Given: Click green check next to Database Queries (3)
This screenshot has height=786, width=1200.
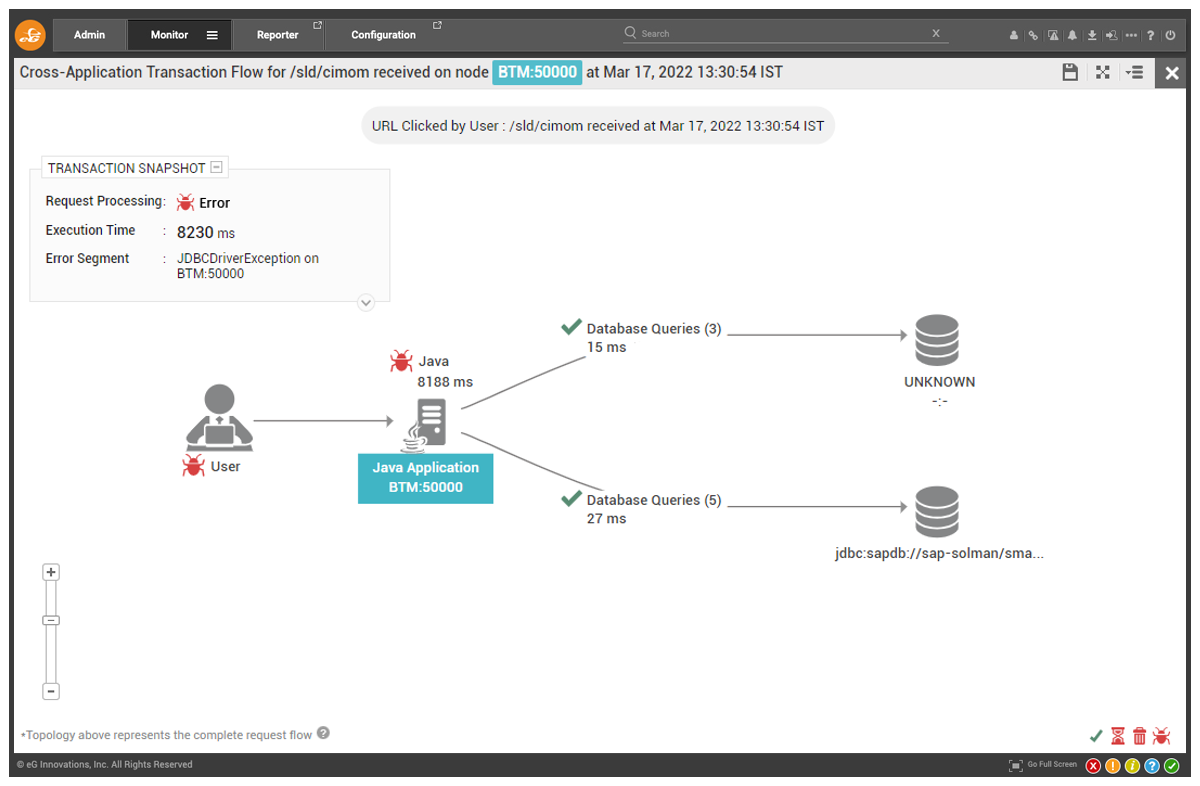Looking at the screenshot, I should point(571,327).
